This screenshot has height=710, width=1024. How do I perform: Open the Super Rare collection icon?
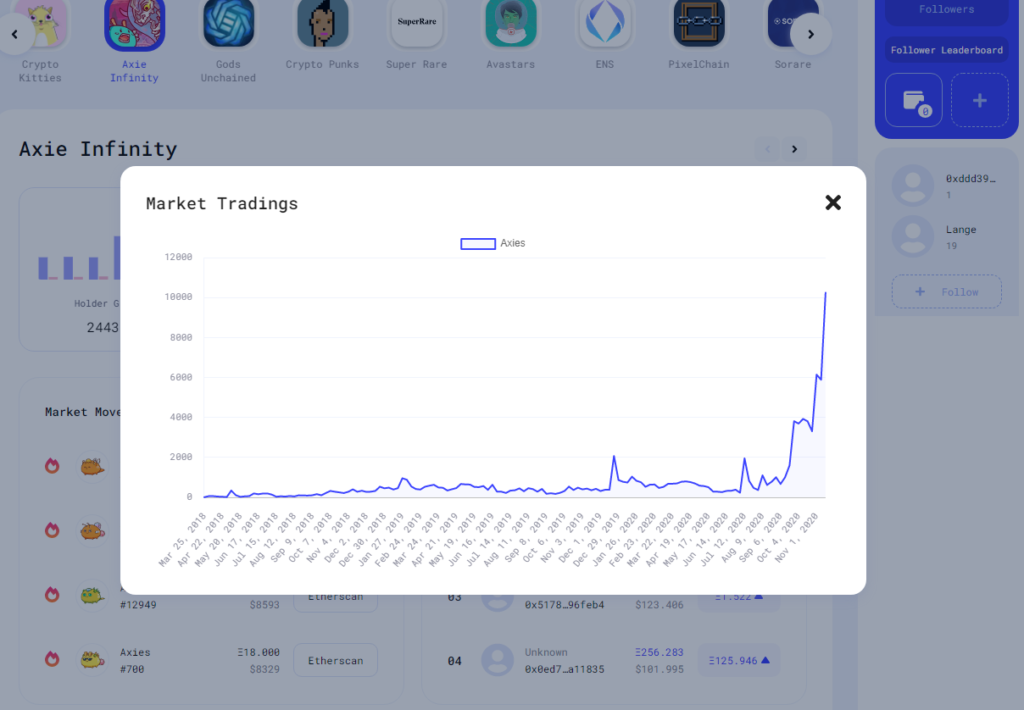[417, 24]
